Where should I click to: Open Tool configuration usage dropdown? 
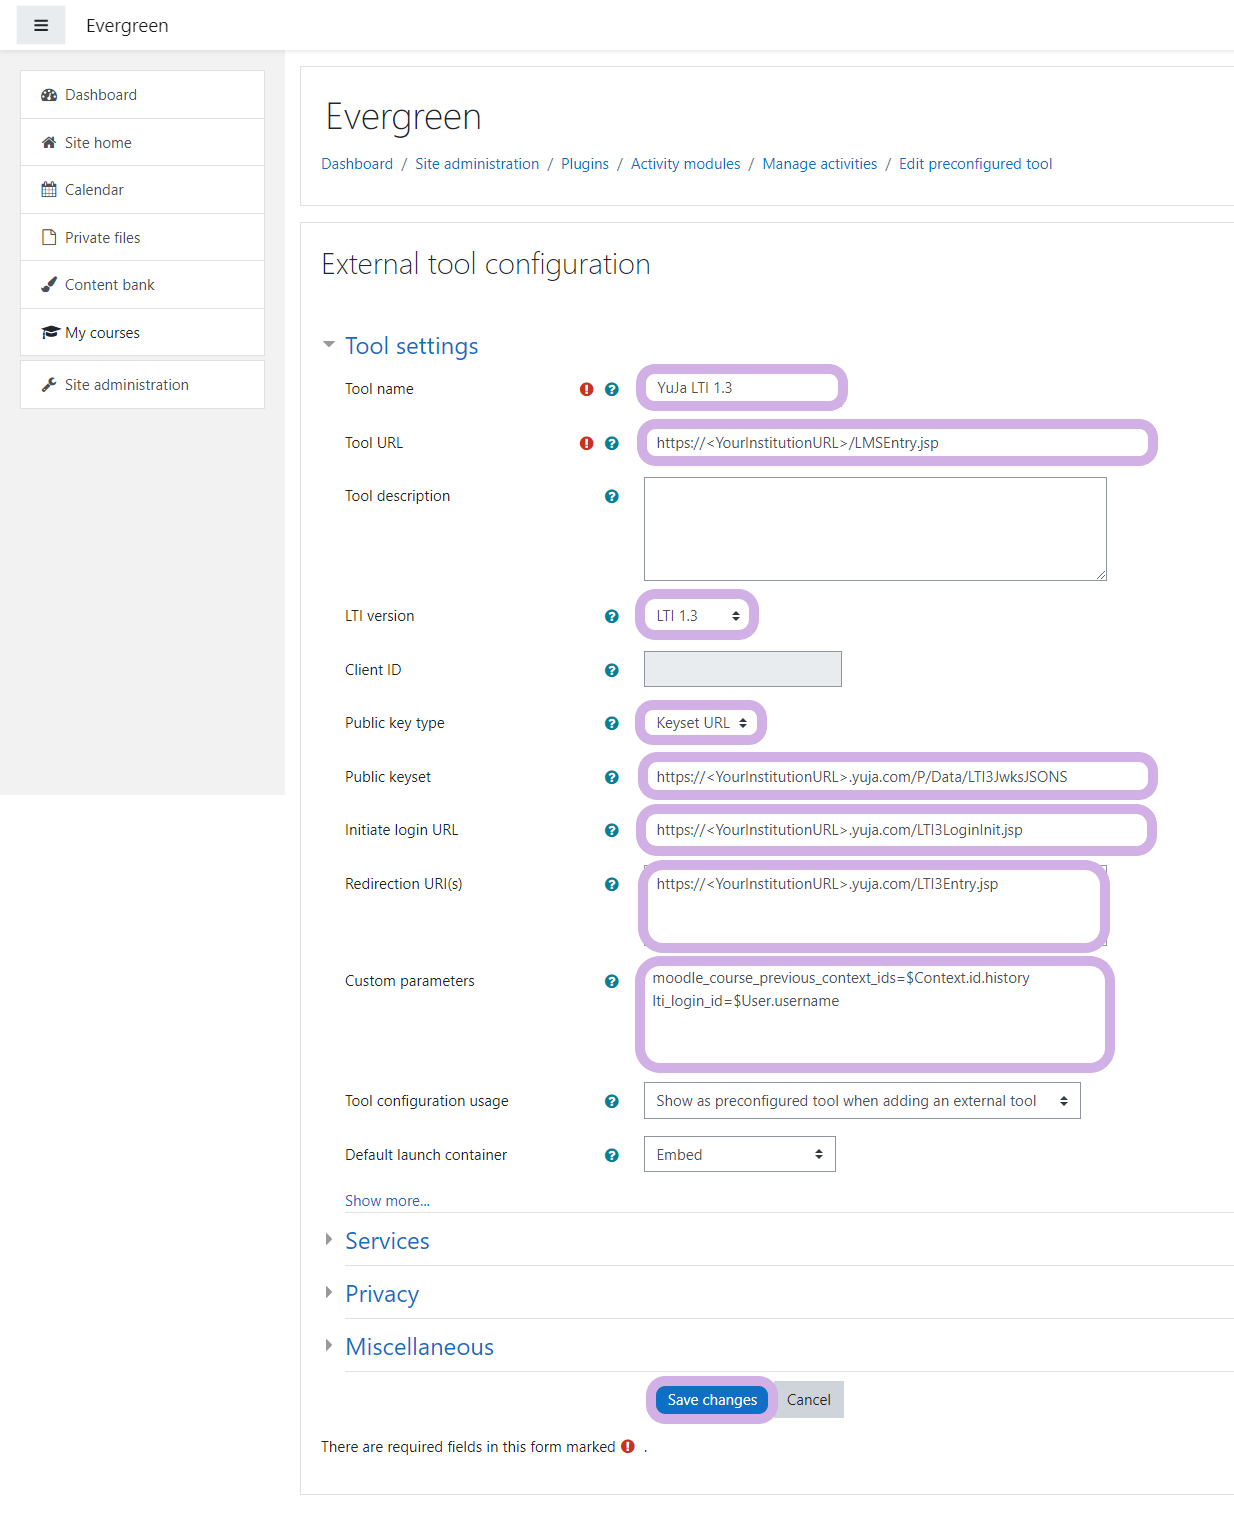pos(862,1101)
